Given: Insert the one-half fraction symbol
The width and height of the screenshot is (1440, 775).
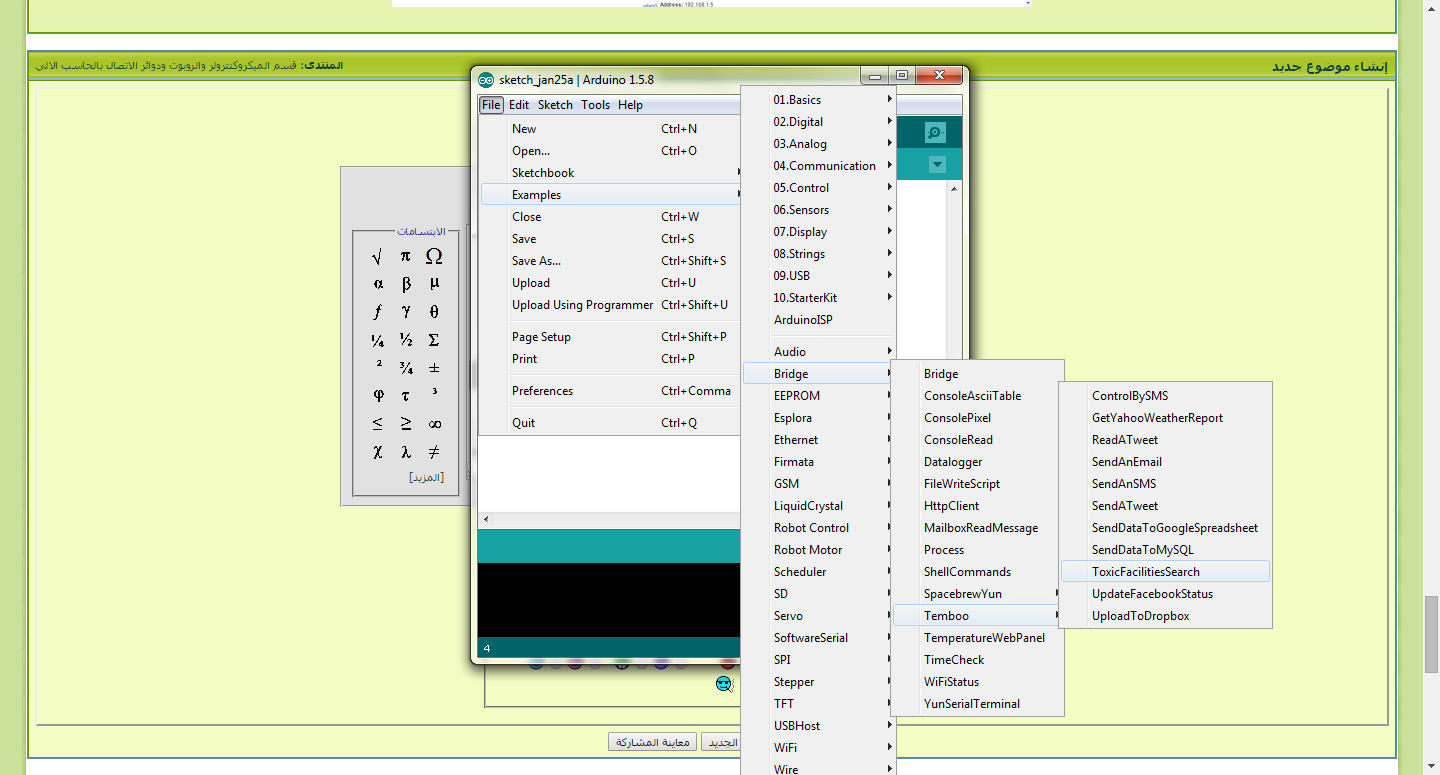Looking at the screenshot, I should [406, 340].
